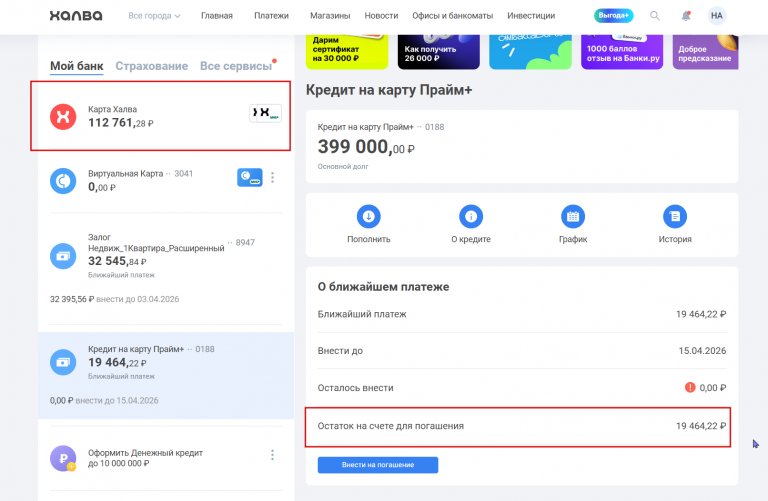Screen dimensions: 768x501
Task: Open Виртуальная Карта three-dot menu
Action: [x=272, y=178]
